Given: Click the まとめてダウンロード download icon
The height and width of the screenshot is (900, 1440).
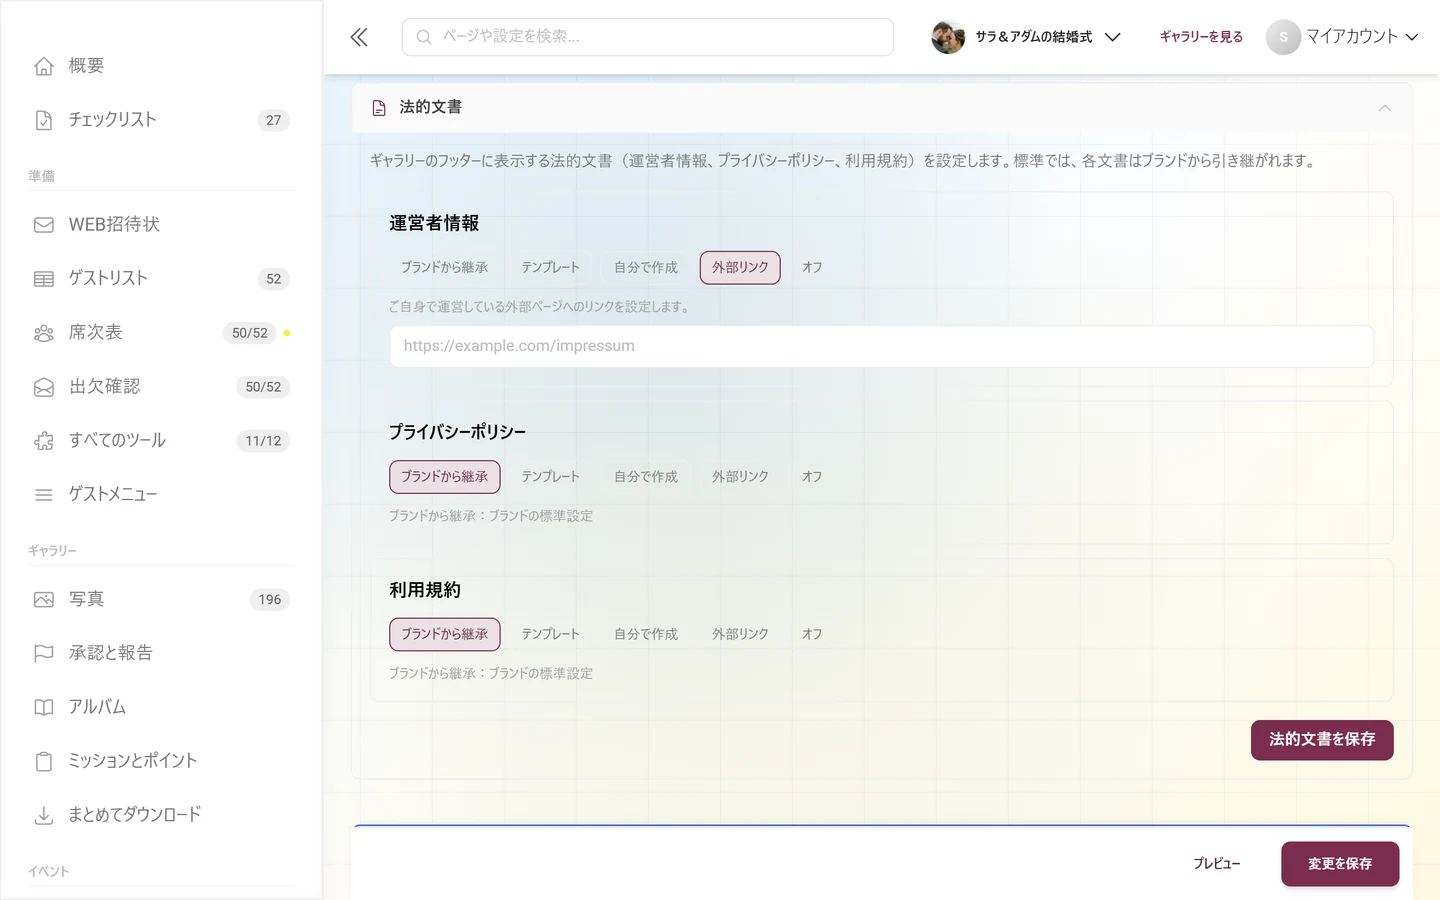Looking at the screenshot, I should click(44, 816).
